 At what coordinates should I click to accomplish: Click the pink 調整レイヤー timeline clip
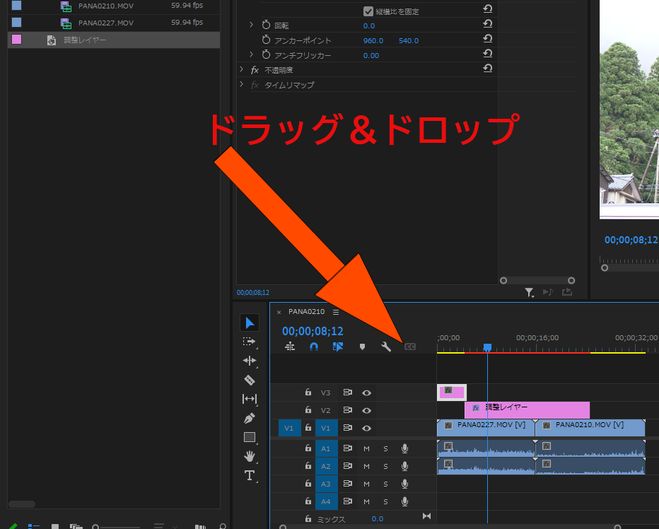coord(527,410)
